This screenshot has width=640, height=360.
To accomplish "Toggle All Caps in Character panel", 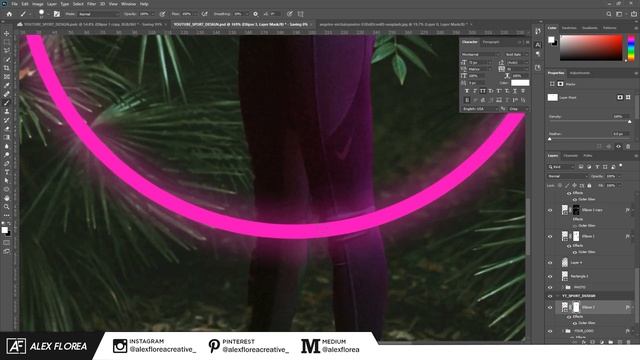I will pos(483,91).
